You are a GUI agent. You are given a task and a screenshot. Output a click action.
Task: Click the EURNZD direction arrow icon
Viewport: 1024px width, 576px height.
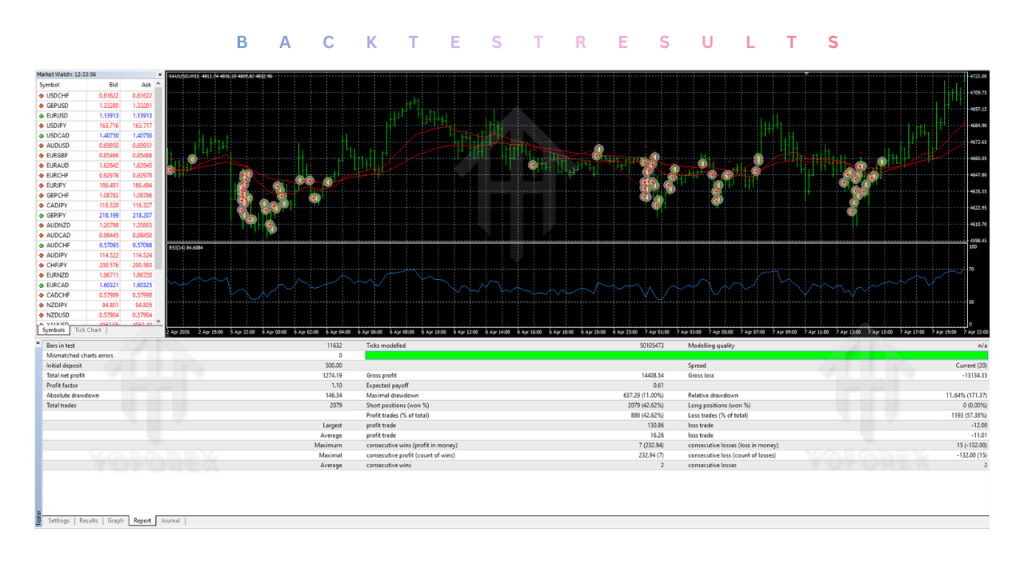coord(42,275)
